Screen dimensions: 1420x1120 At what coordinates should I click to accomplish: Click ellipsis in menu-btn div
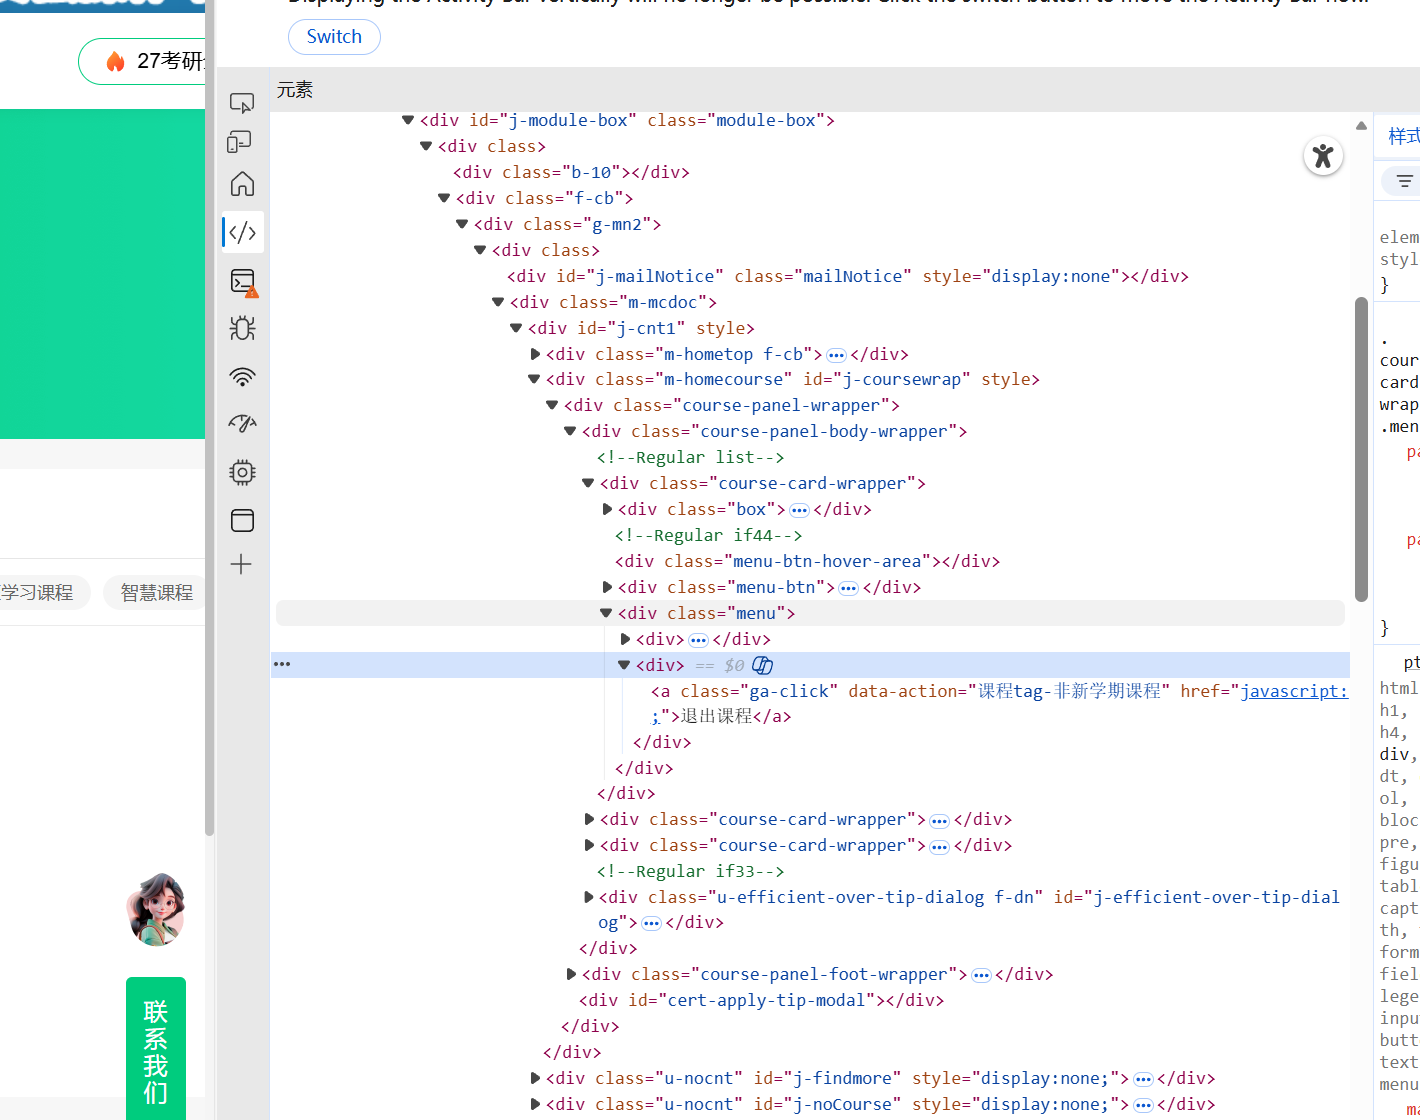click(848, 588)
